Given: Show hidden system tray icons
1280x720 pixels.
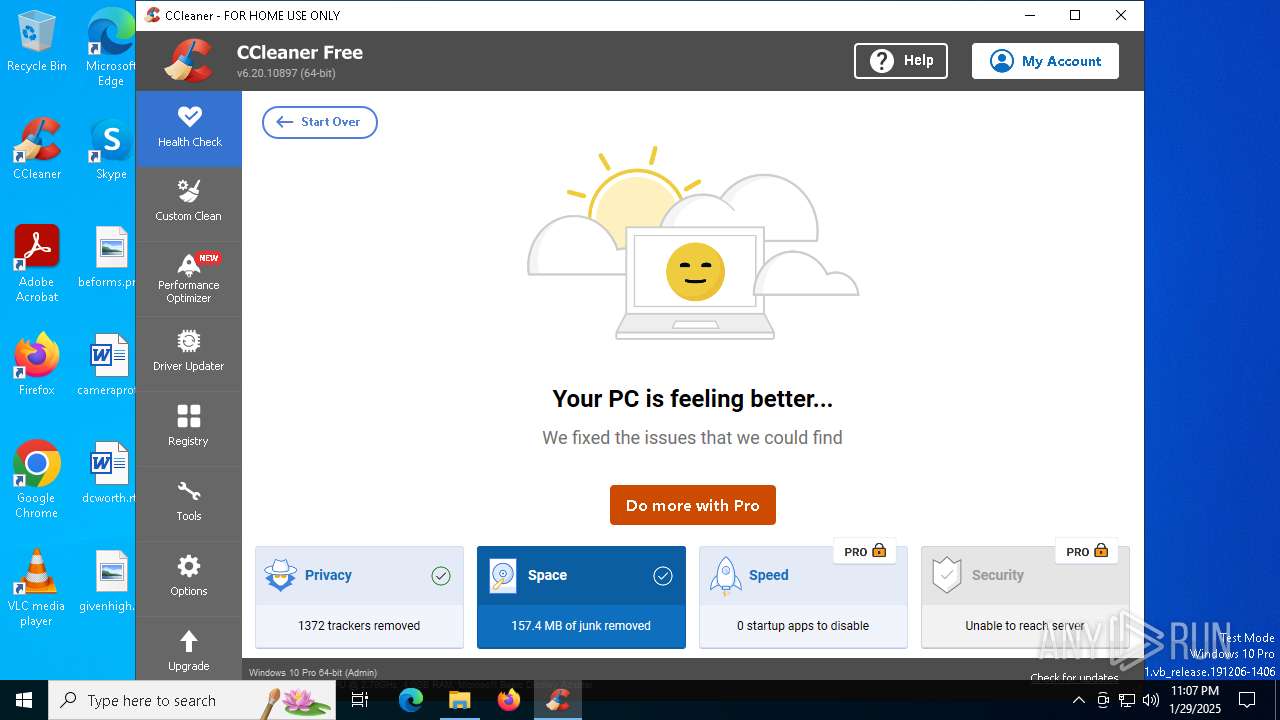Looking at the screenshot, I should (x=1079, y=700).
